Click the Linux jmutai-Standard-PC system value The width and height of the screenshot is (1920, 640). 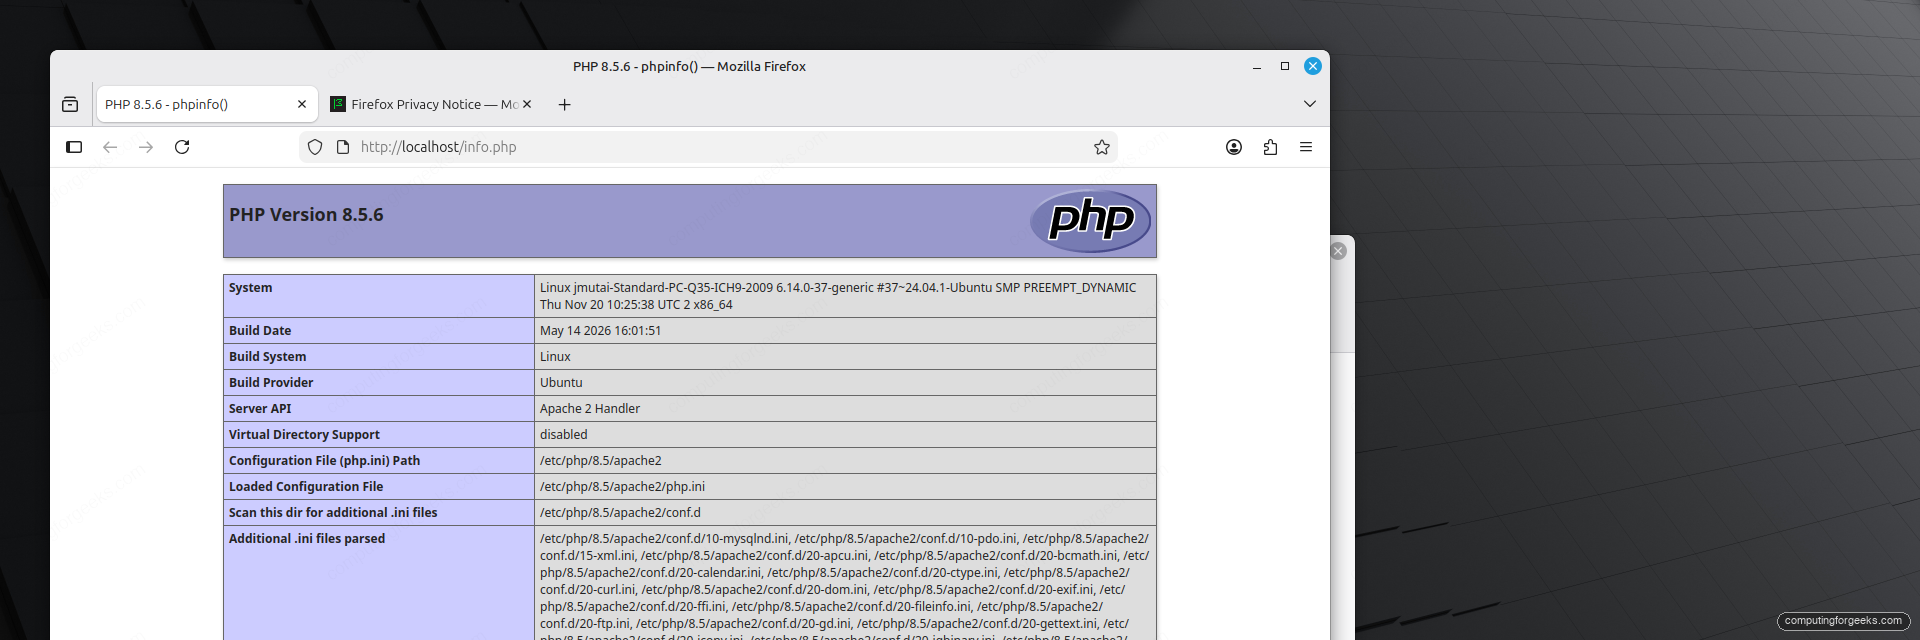[x=838, y=296]
